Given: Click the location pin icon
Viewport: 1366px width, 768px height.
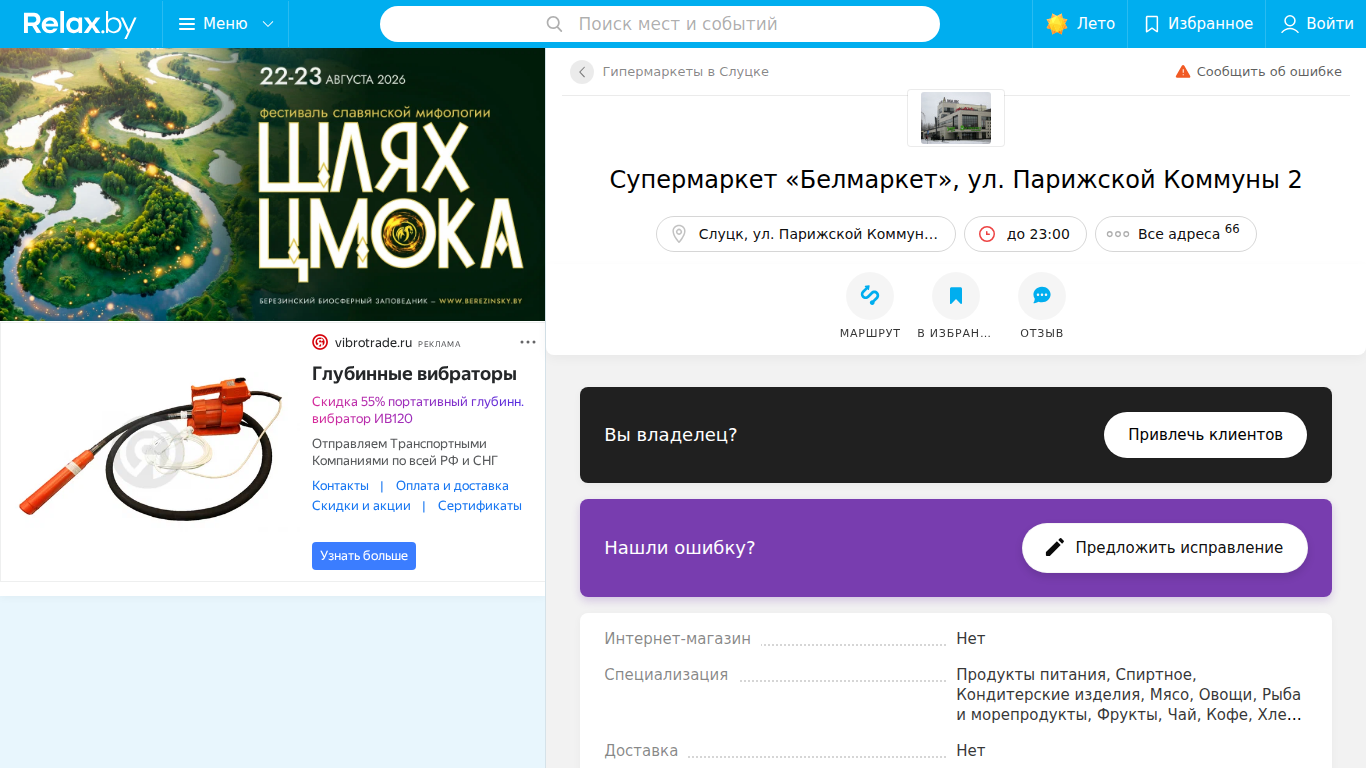Looking at the screenshot, I should coord(679,234).
